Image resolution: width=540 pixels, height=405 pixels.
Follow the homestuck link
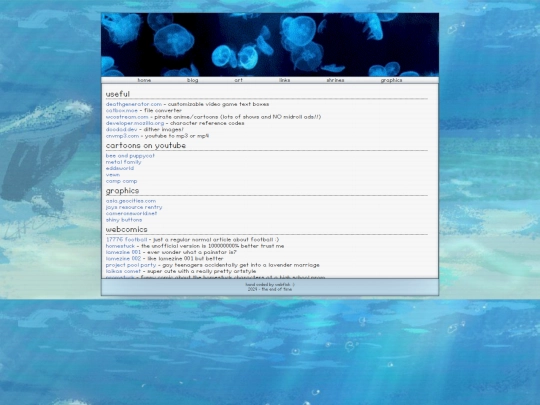[x=120, y=246]
